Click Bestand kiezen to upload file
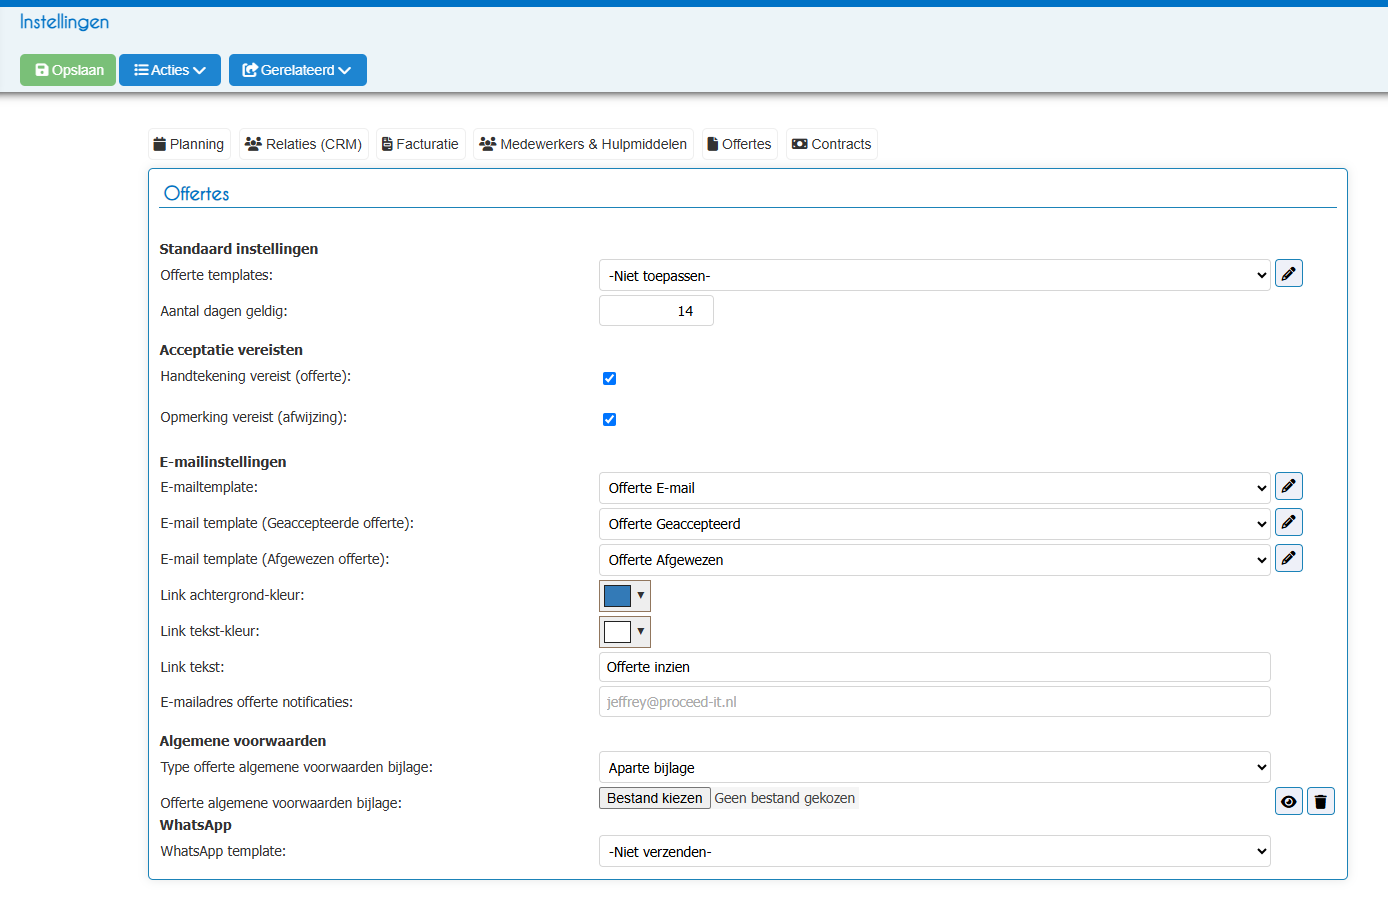Image resolution: width=1388 pixels, height=918 pixels. 655,798
